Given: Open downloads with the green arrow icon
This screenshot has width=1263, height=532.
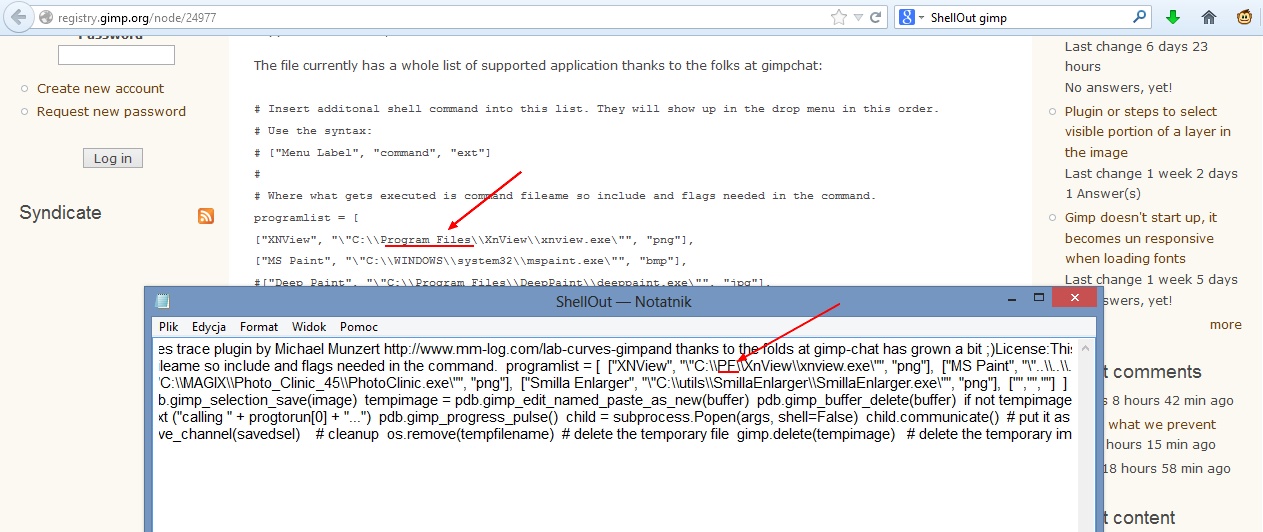Looking at the screenshot, I should pyautogui.click(x=1173, y=17).
